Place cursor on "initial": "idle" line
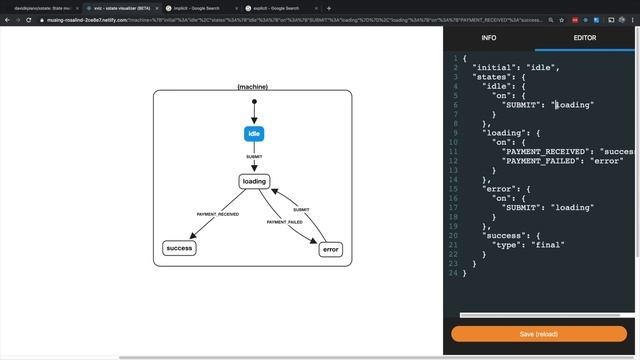This screenshot has width=640, height=360. point(516,68)
